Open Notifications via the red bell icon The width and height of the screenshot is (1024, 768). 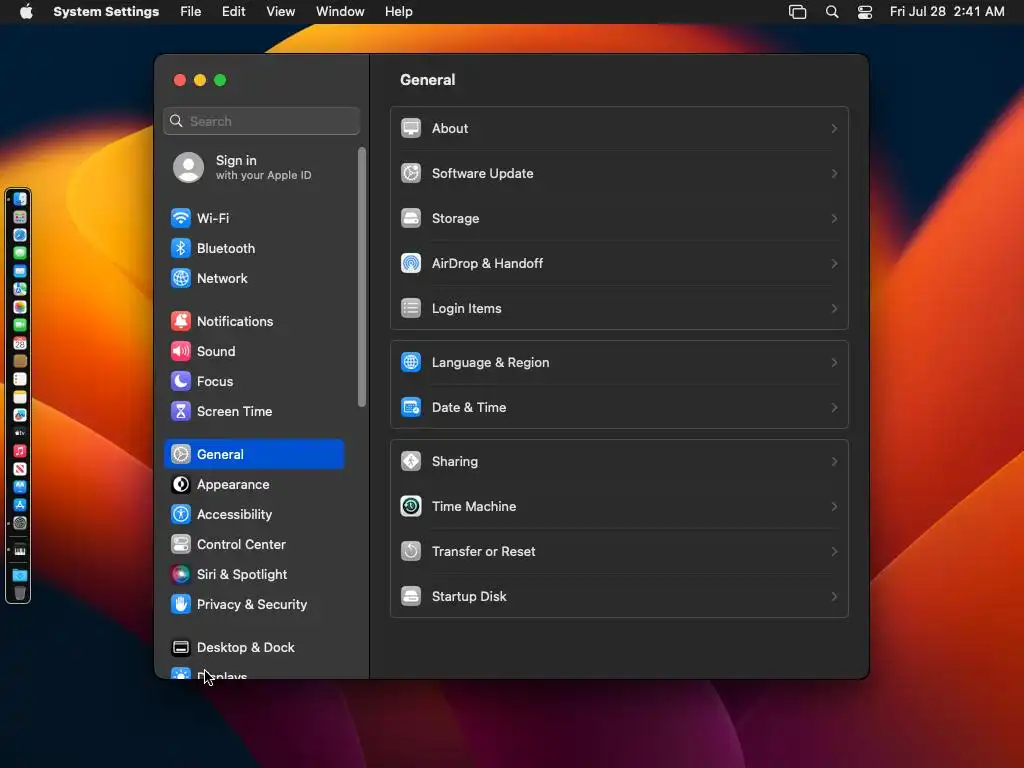coord(181,321)
